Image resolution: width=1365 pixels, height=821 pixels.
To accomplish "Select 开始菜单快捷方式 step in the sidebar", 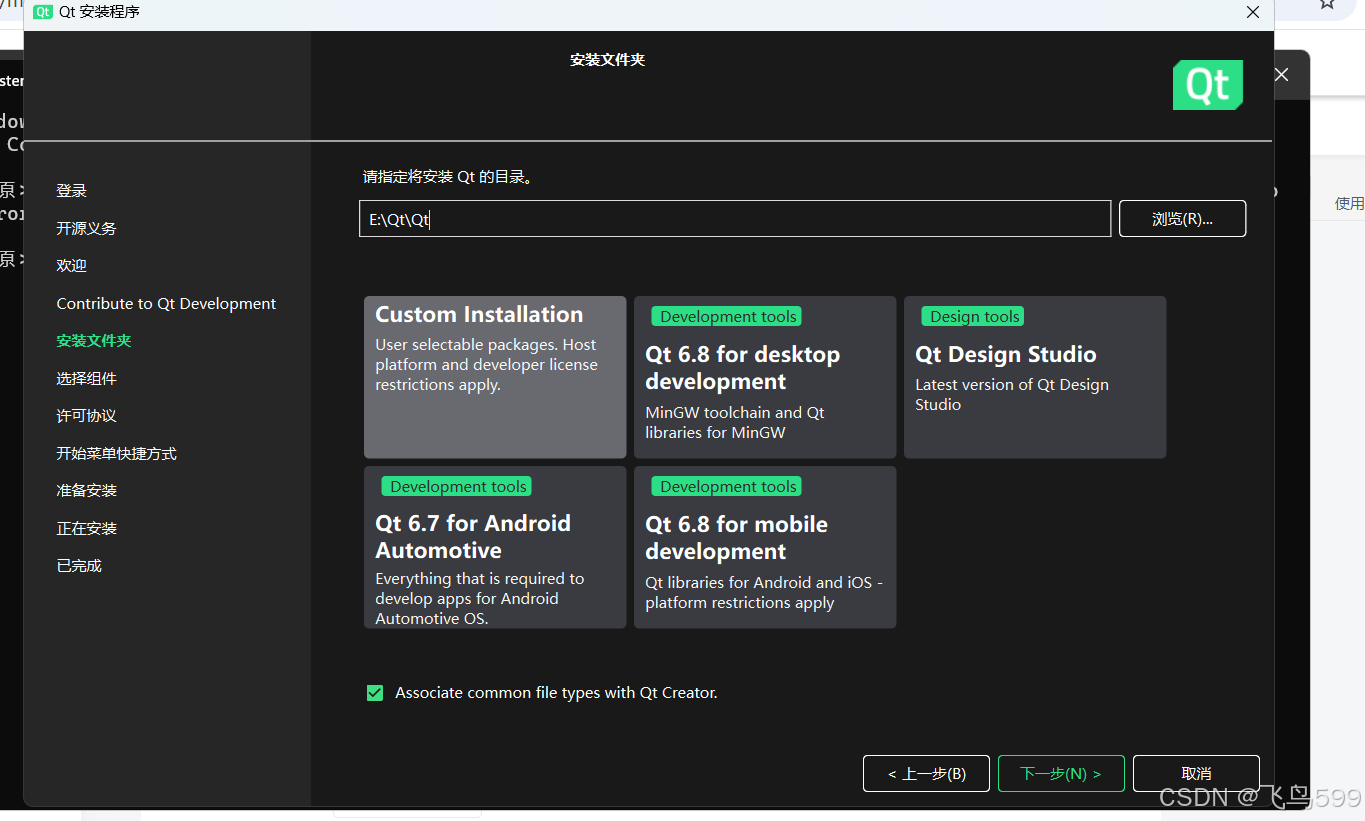I will pyautogui.click(x=116, y=454).
